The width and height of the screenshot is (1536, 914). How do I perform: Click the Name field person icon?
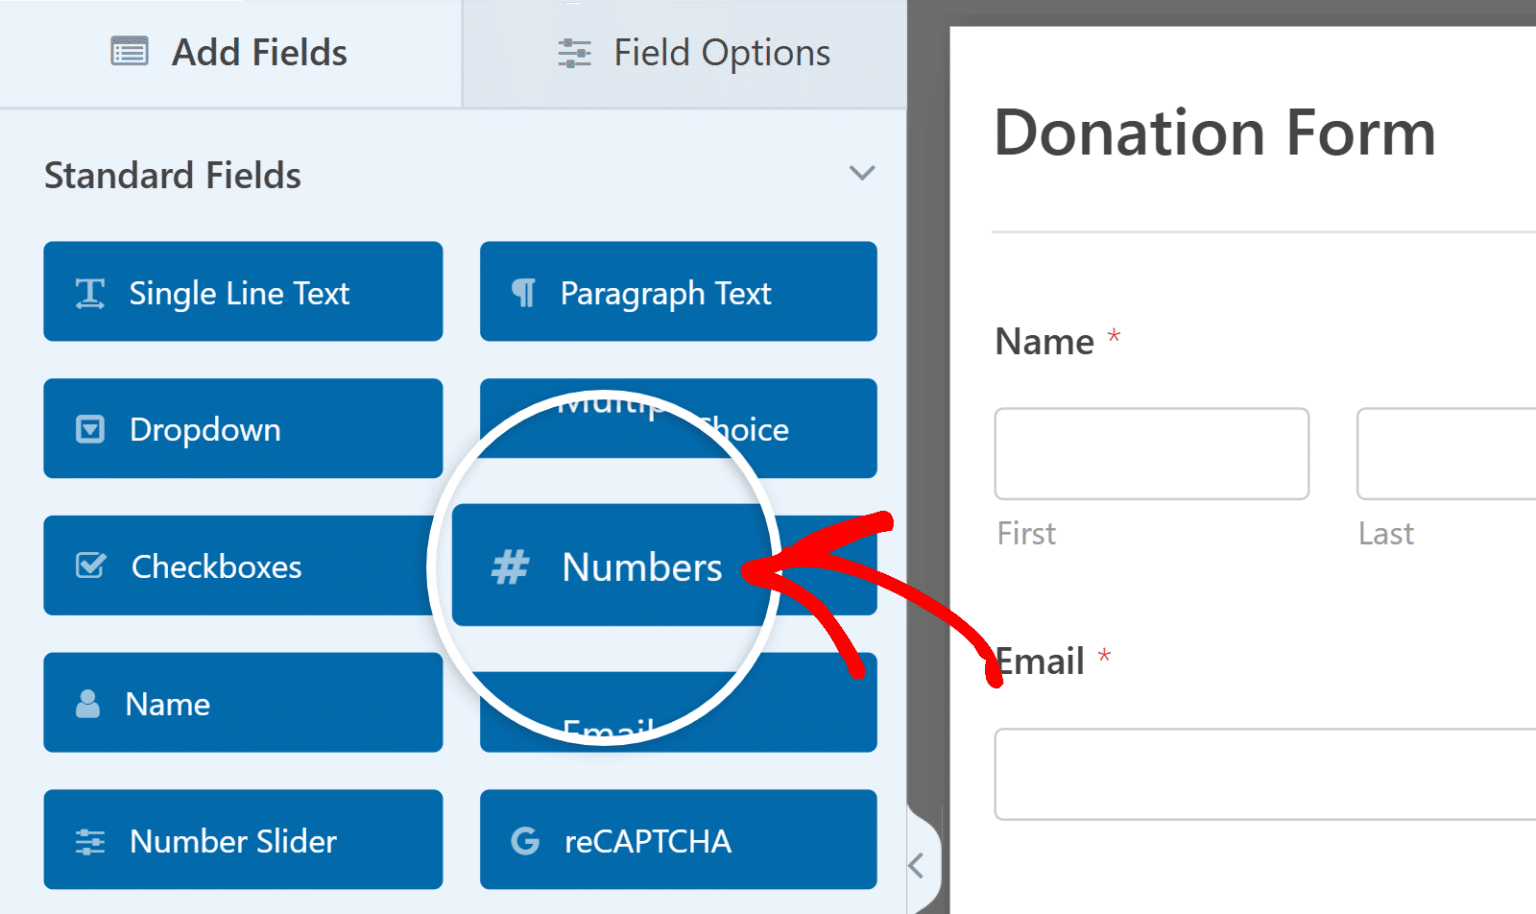tap(90, 703)
